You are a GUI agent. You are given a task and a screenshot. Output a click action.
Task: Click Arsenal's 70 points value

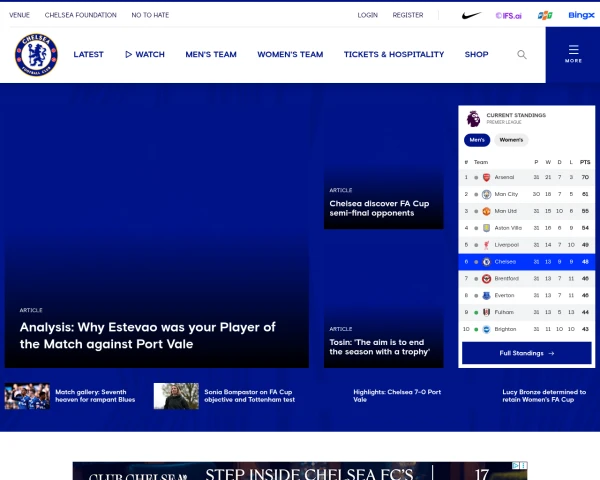585,177
